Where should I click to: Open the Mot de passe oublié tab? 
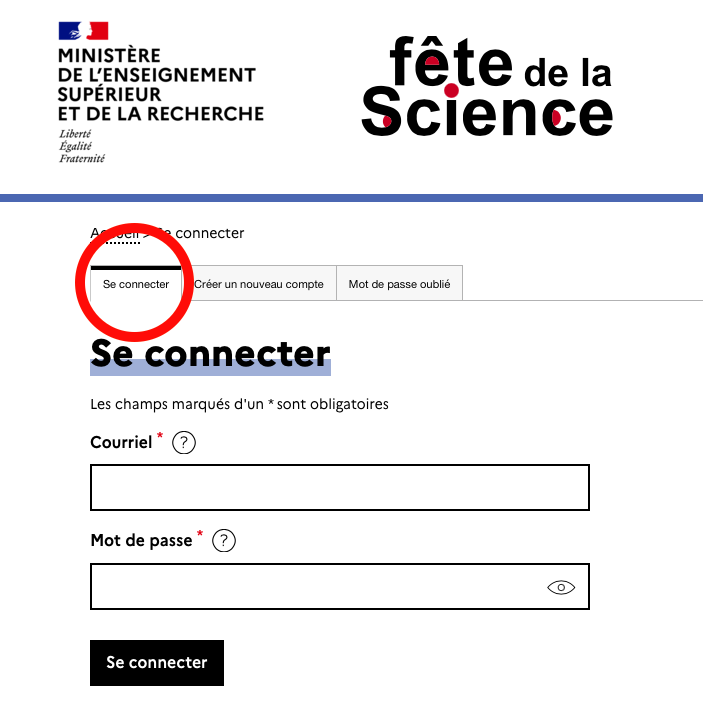399,284
